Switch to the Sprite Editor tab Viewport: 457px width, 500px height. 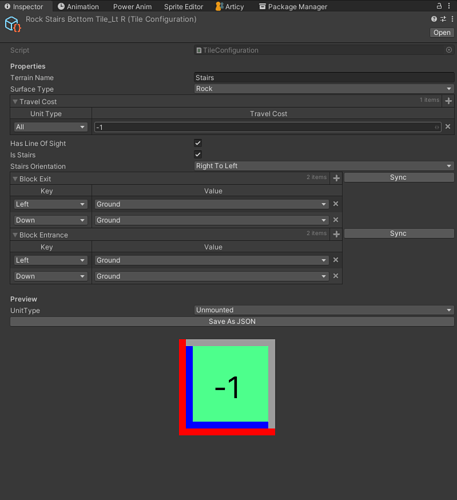(x=183, y=7)
